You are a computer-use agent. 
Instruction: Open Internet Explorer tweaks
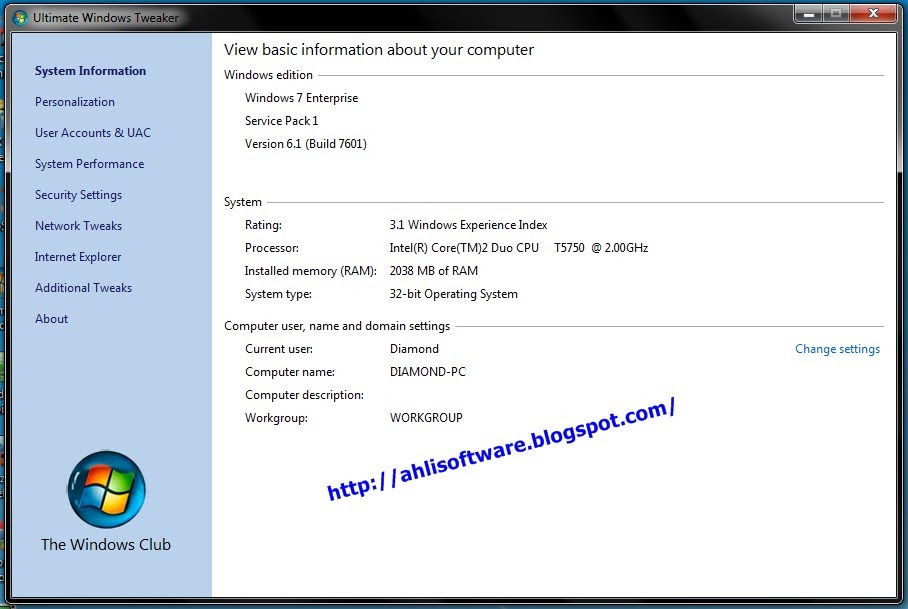point(78,256)
